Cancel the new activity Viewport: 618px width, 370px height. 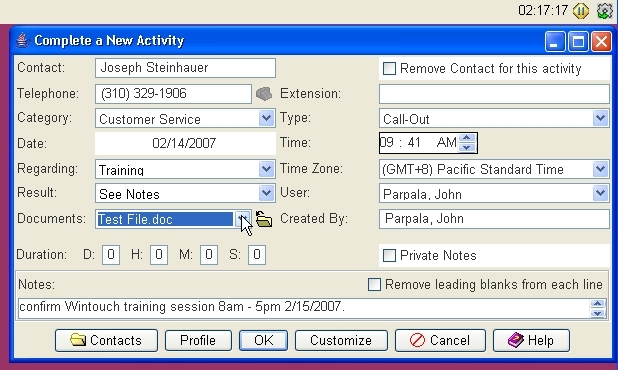click(440, 340)
